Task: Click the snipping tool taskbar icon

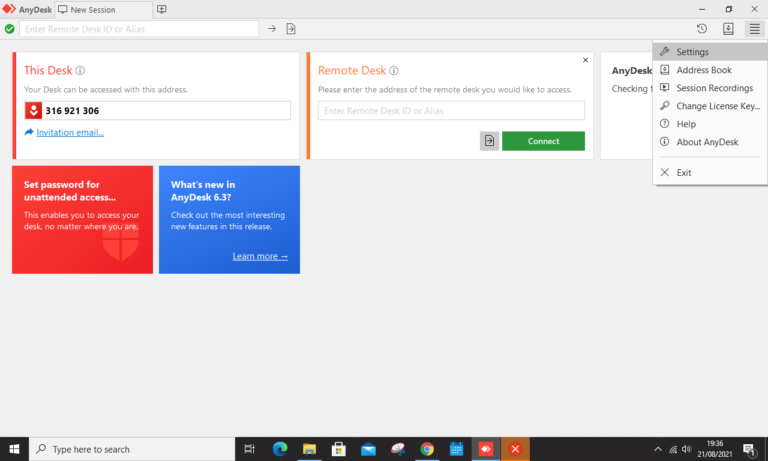Action: click(x=397, y=449)
